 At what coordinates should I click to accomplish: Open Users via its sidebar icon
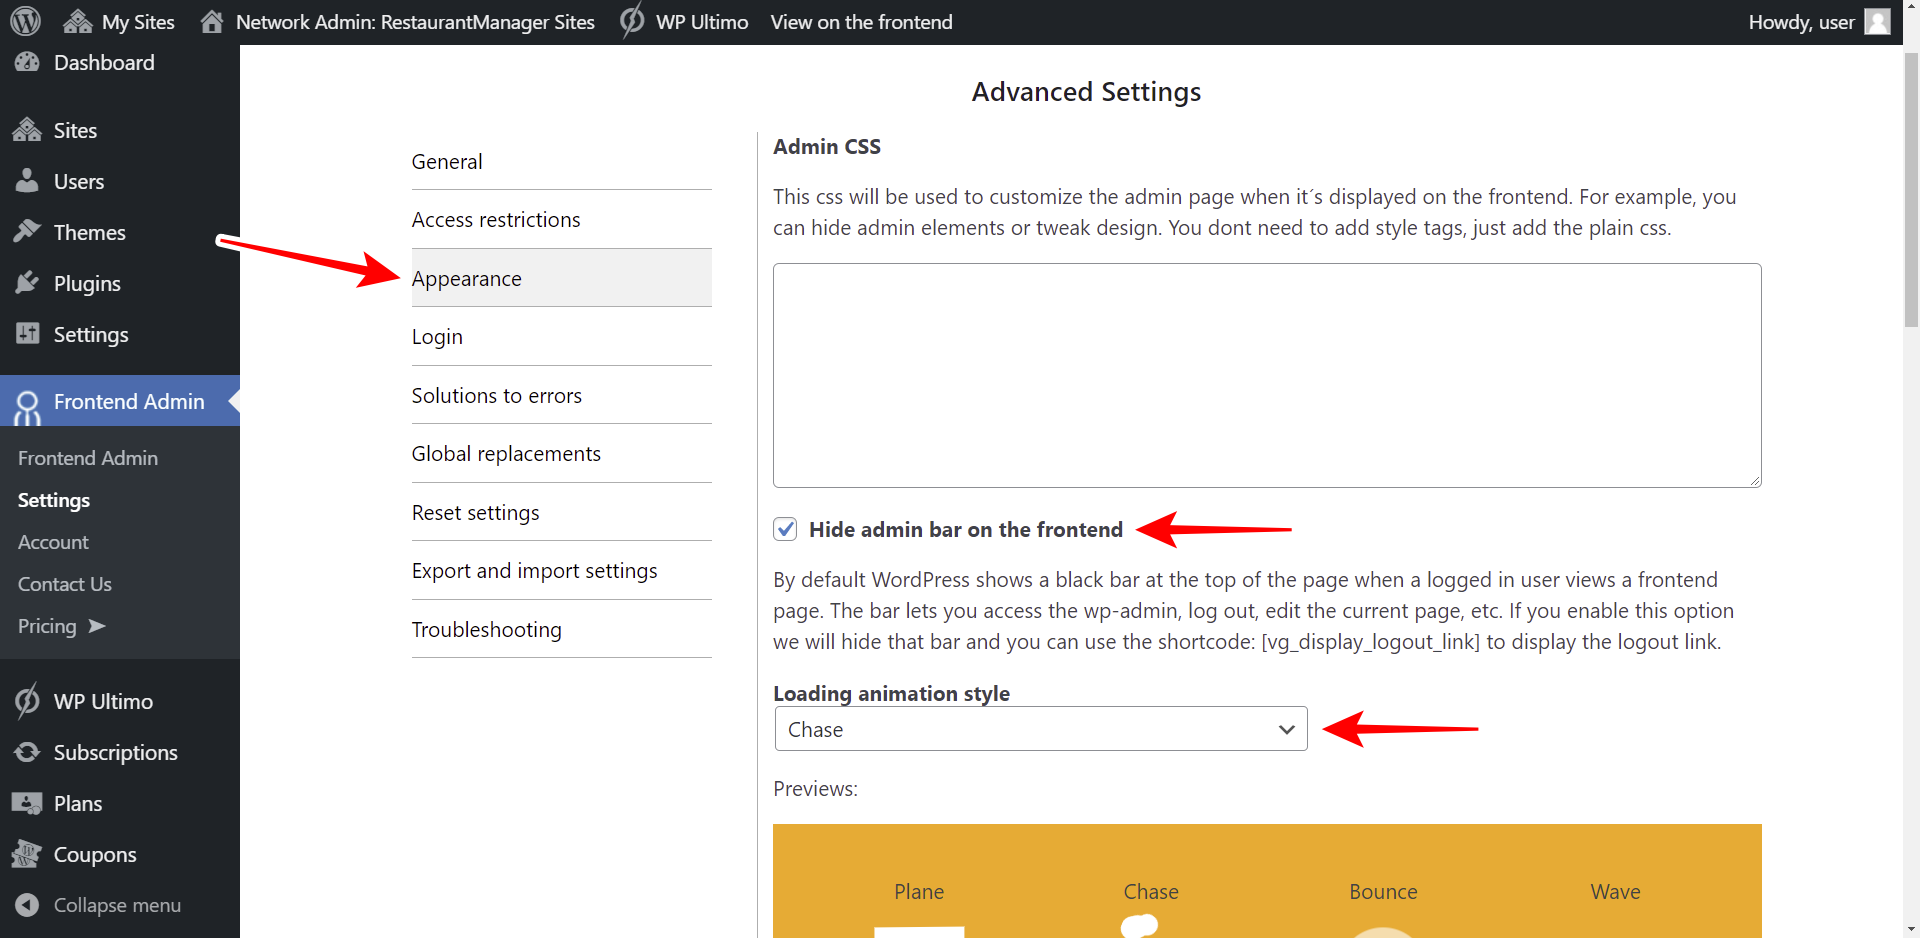tap(27, 181)
